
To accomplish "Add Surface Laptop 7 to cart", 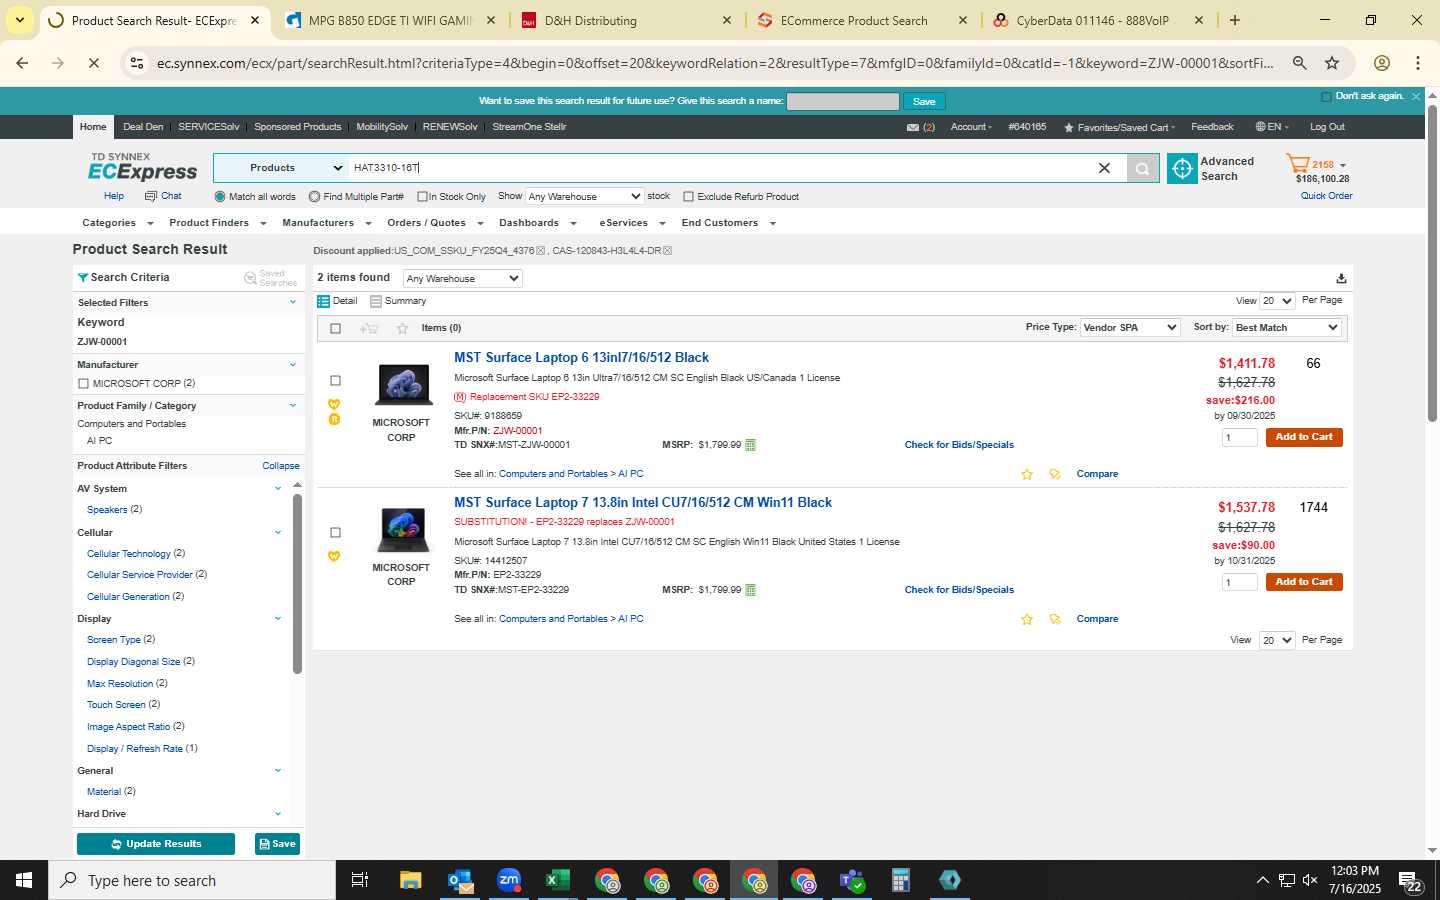I will pos(1304,582).
